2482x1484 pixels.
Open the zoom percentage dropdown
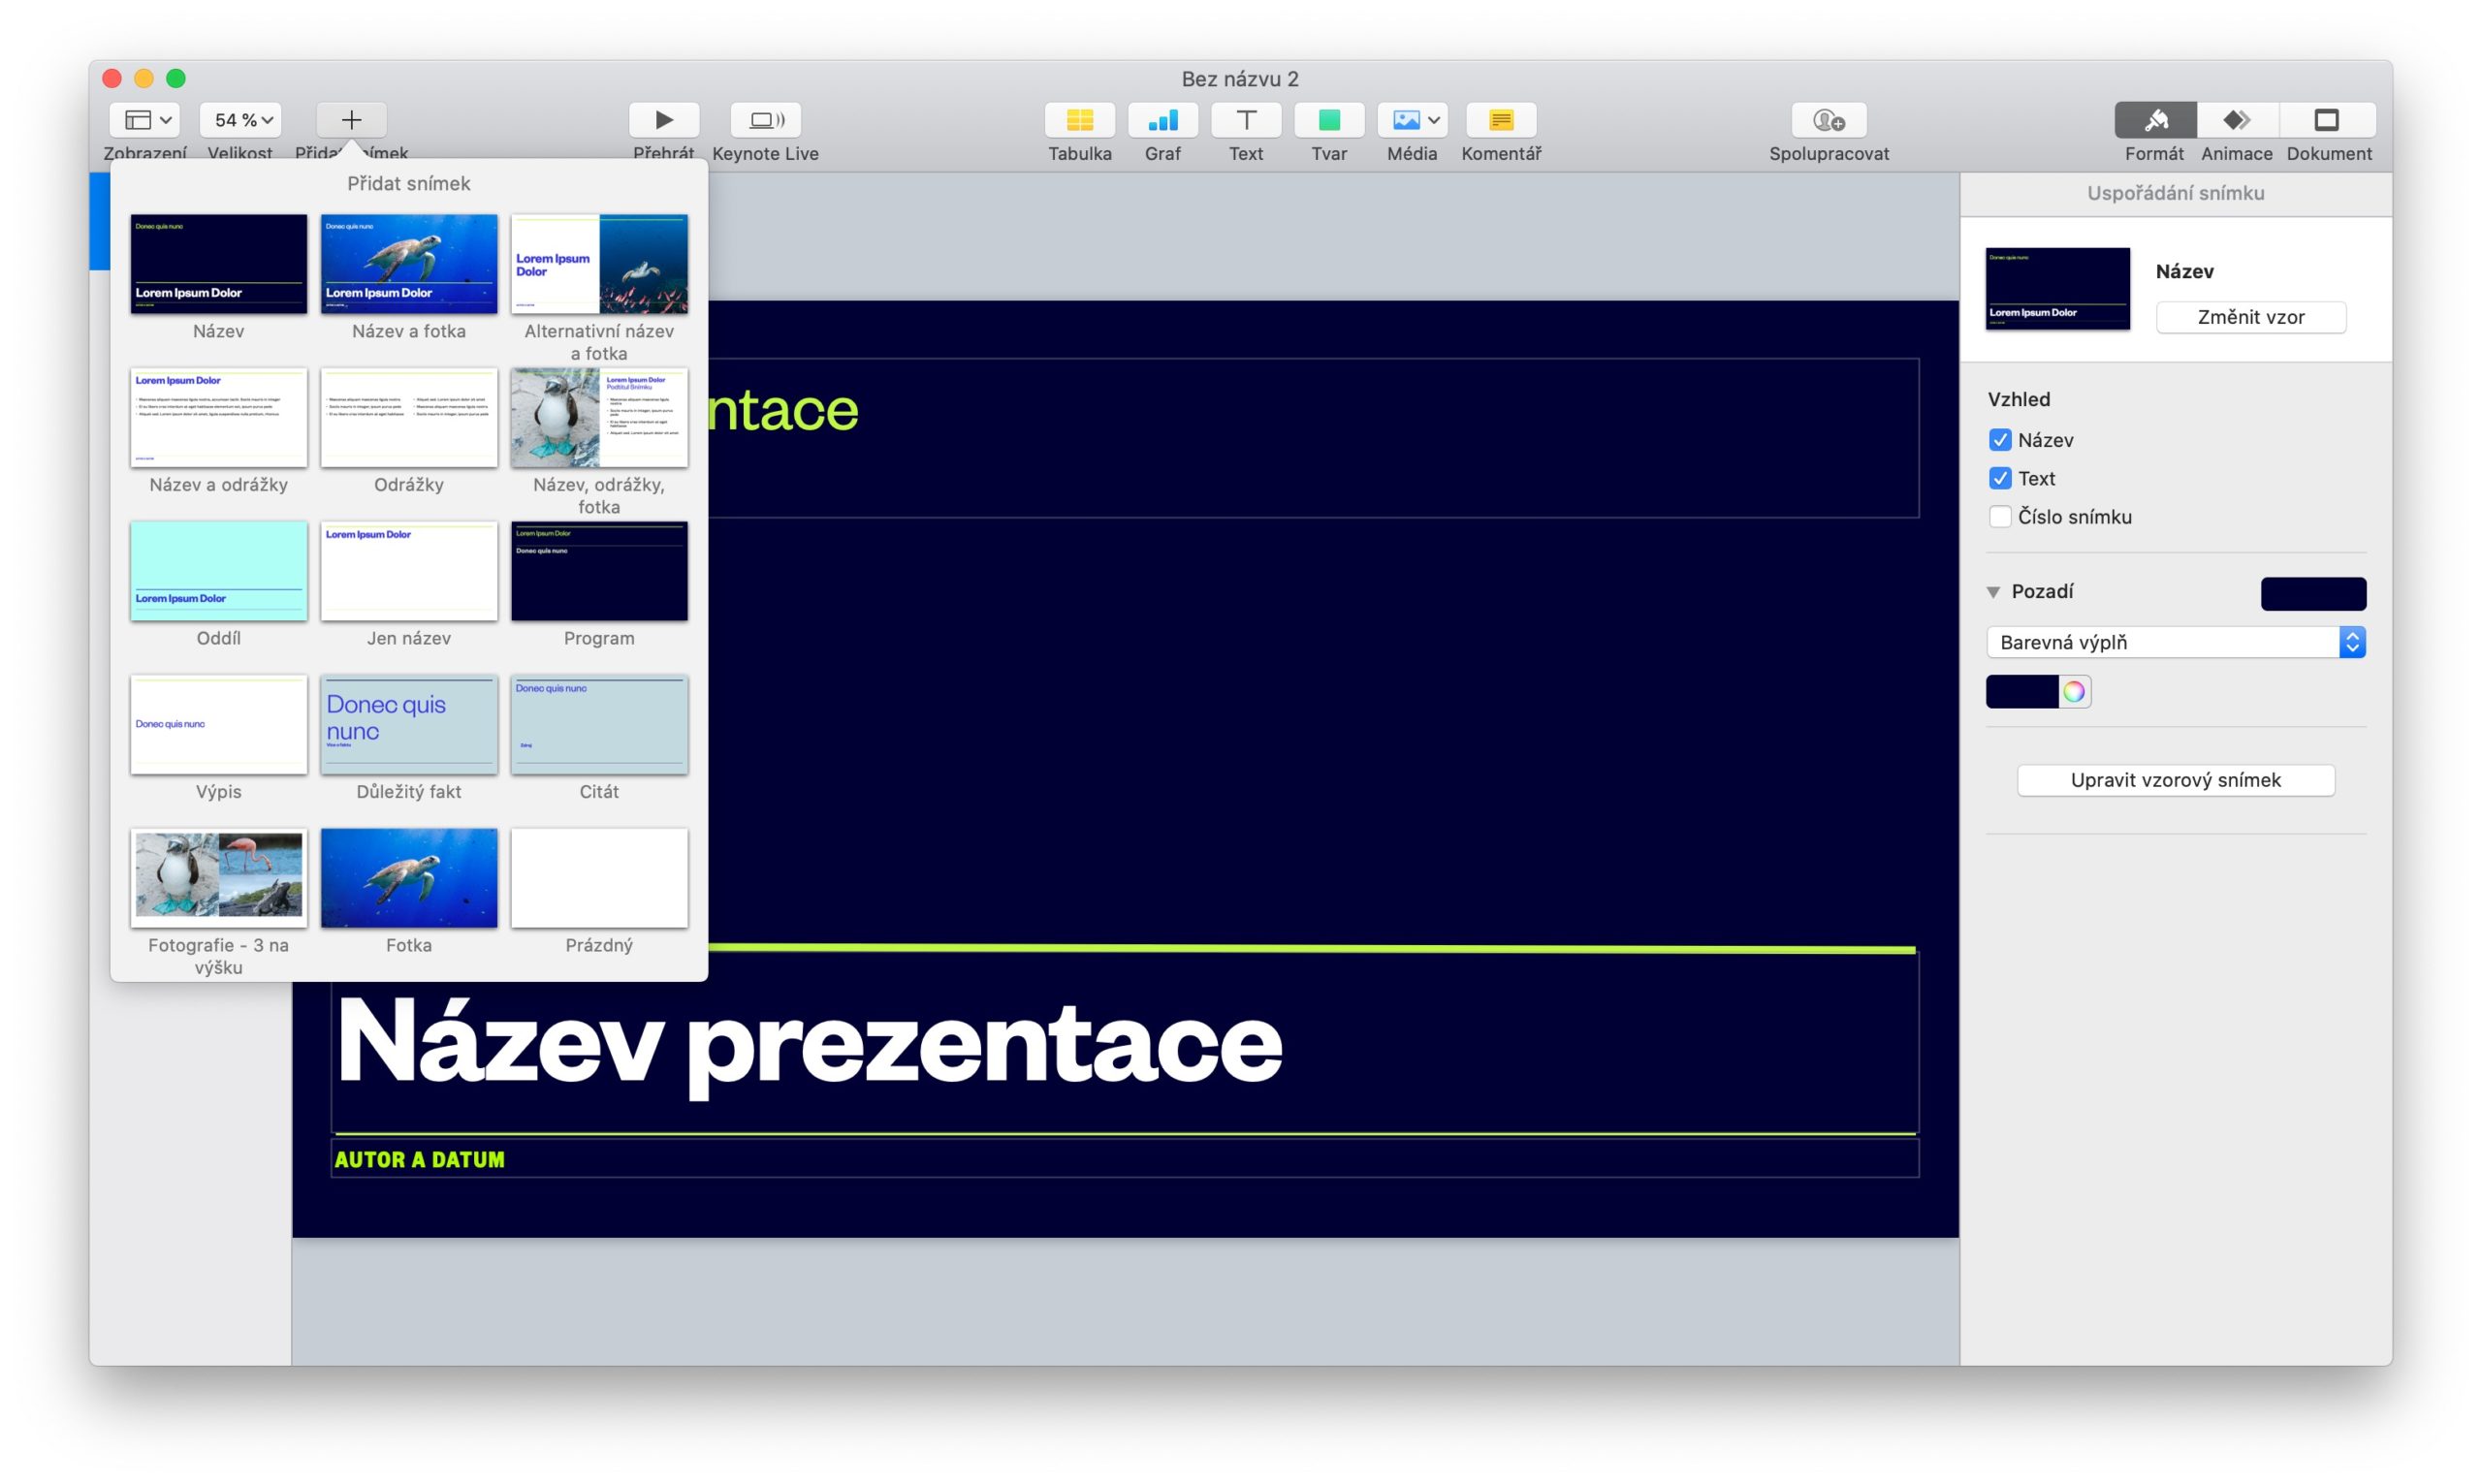point(241,120)
